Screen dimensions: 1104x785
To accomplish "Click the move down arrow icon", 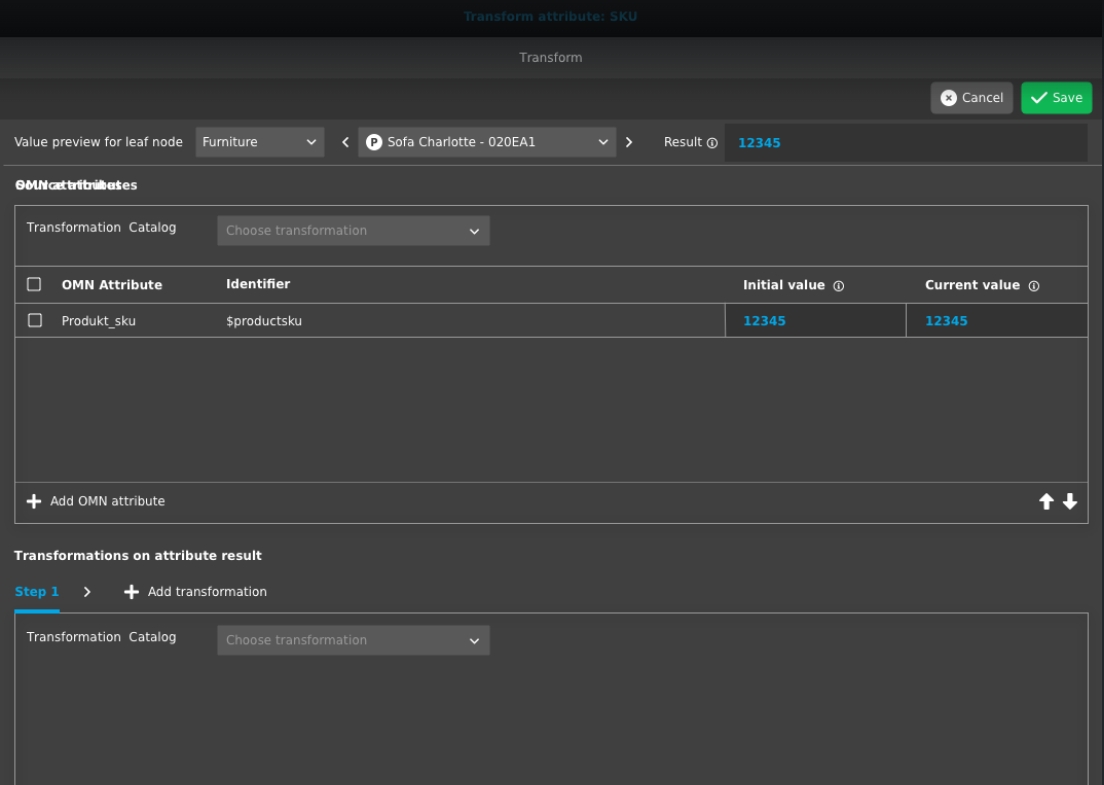I will point(1070,502).
